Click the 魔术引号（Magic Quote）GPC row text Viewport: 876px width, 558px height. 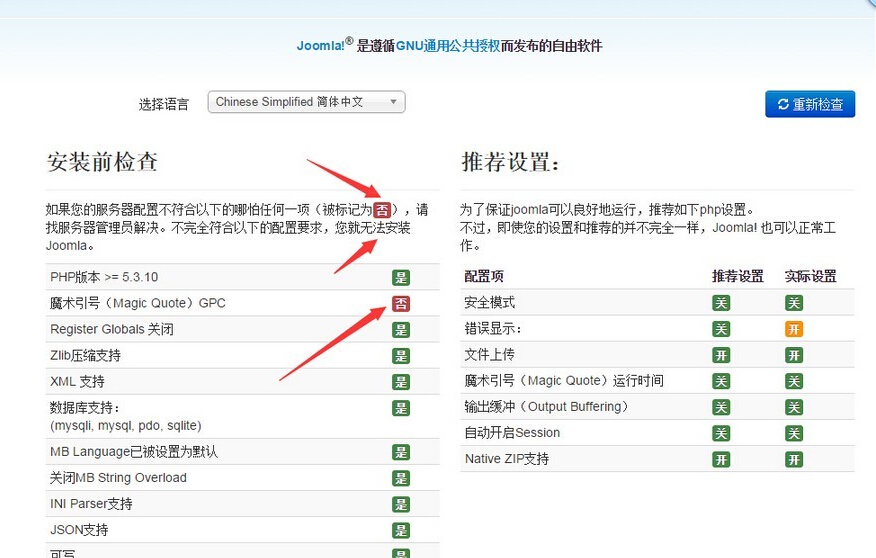click(x=137, y=303)
